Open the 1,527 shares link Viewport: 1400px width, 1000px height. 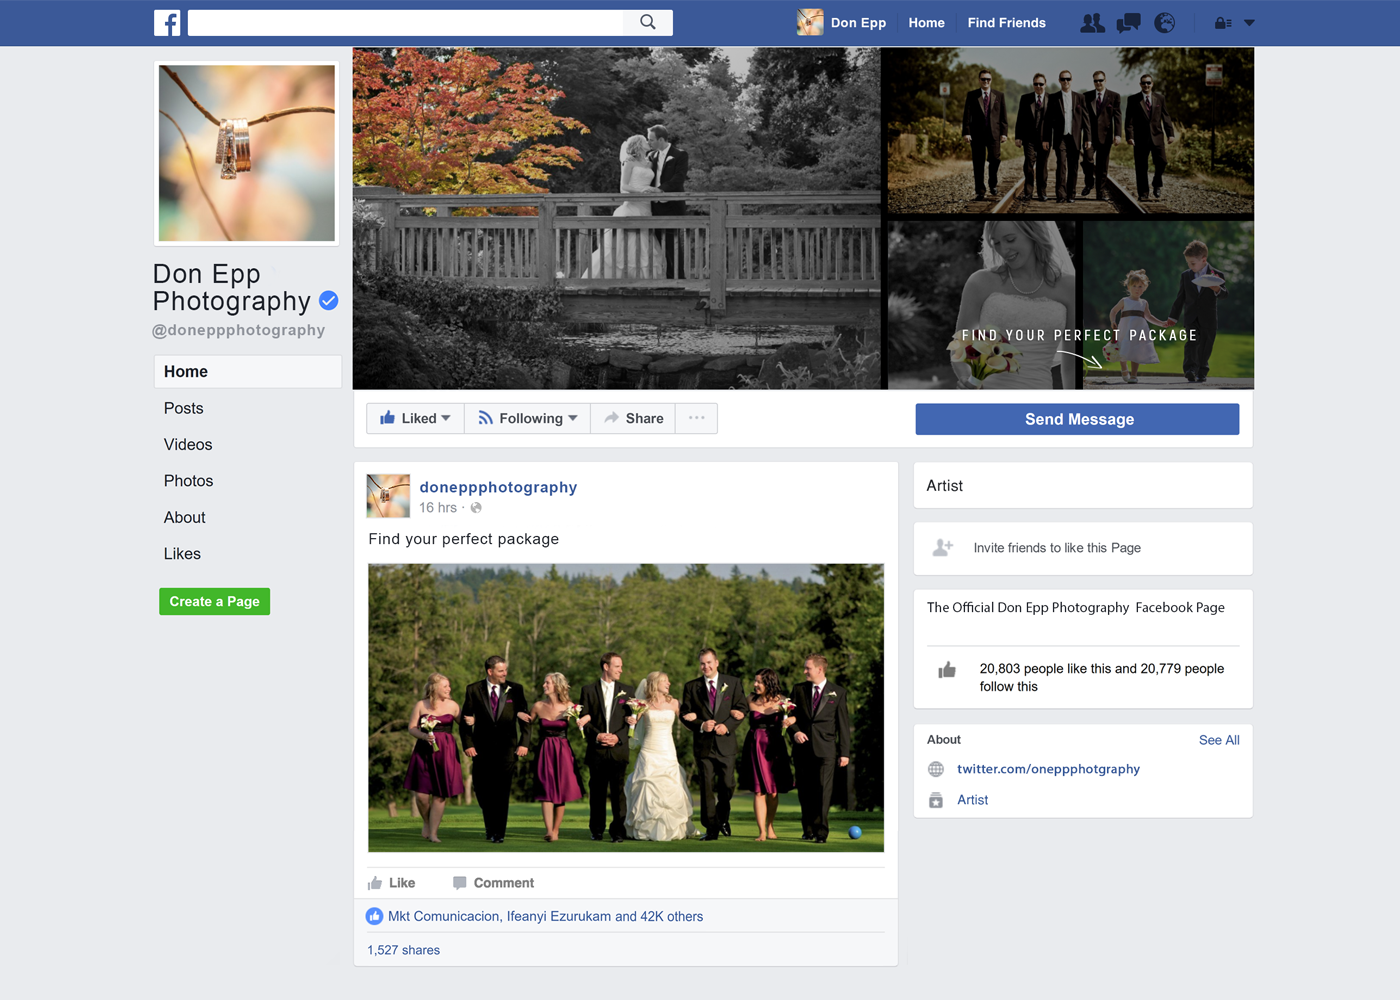pyautogui.click(x=403, y=950)
